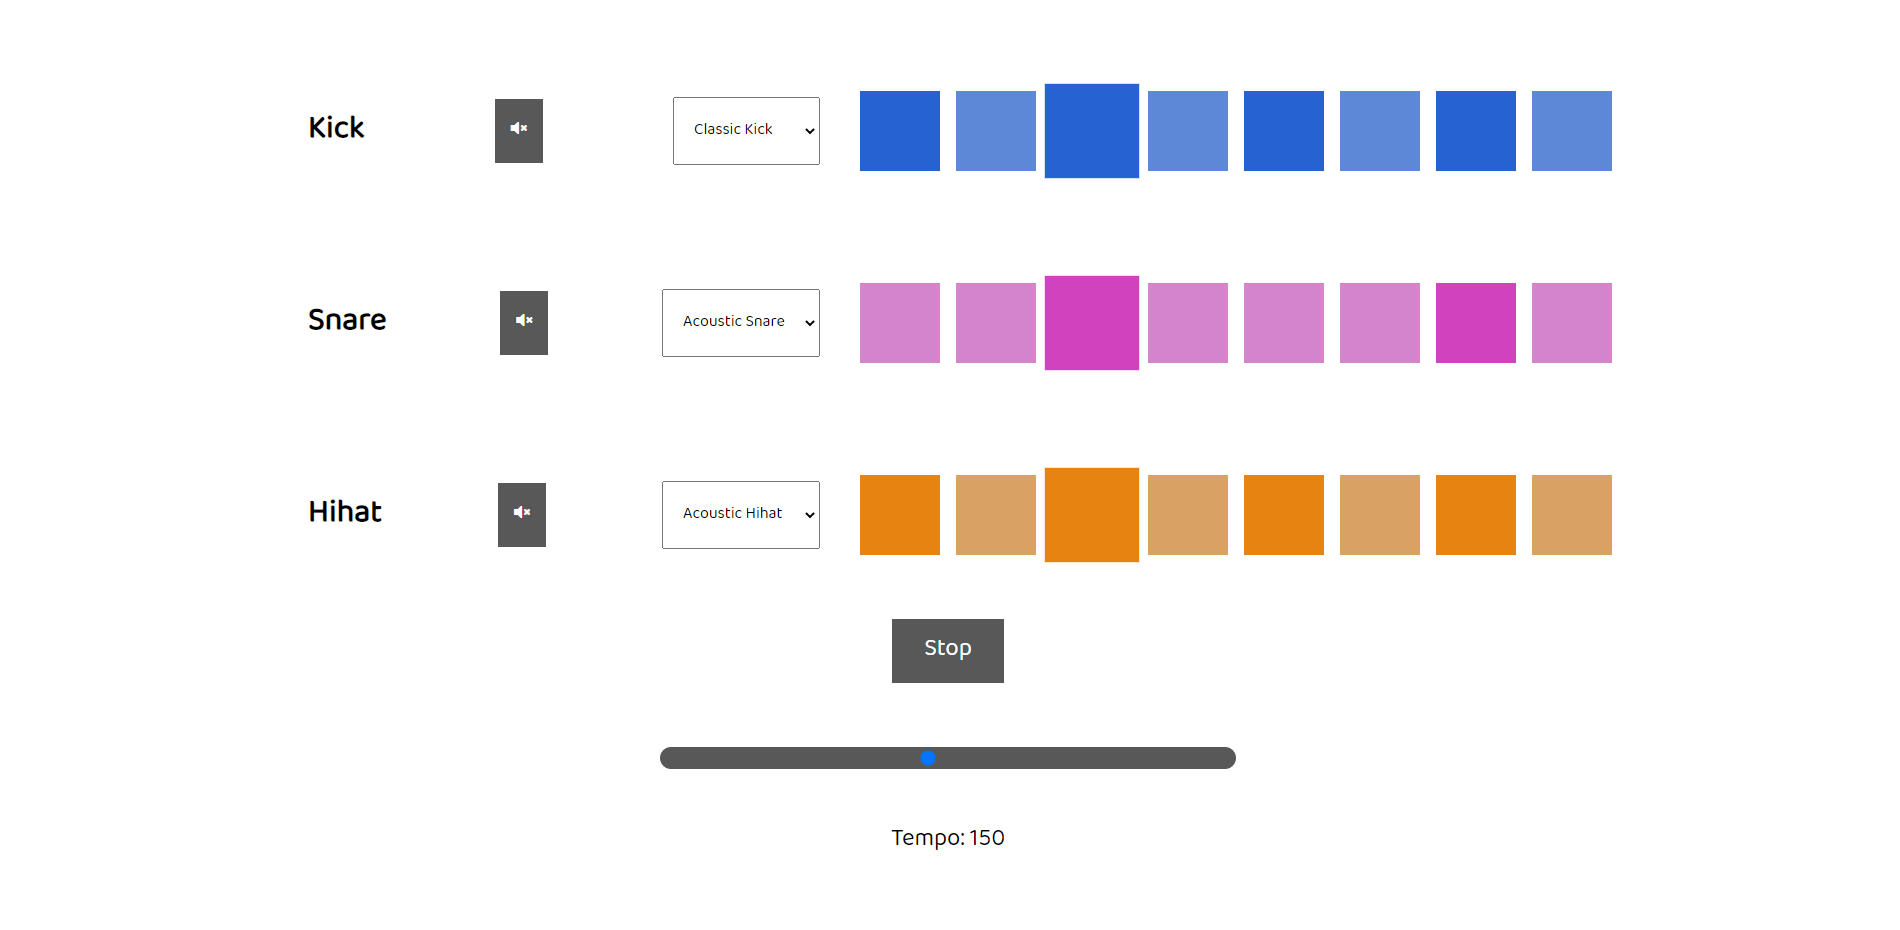The width and height of the screenshot is (1900, 930).
Task: Stop the beat playback
Action: 948,651
